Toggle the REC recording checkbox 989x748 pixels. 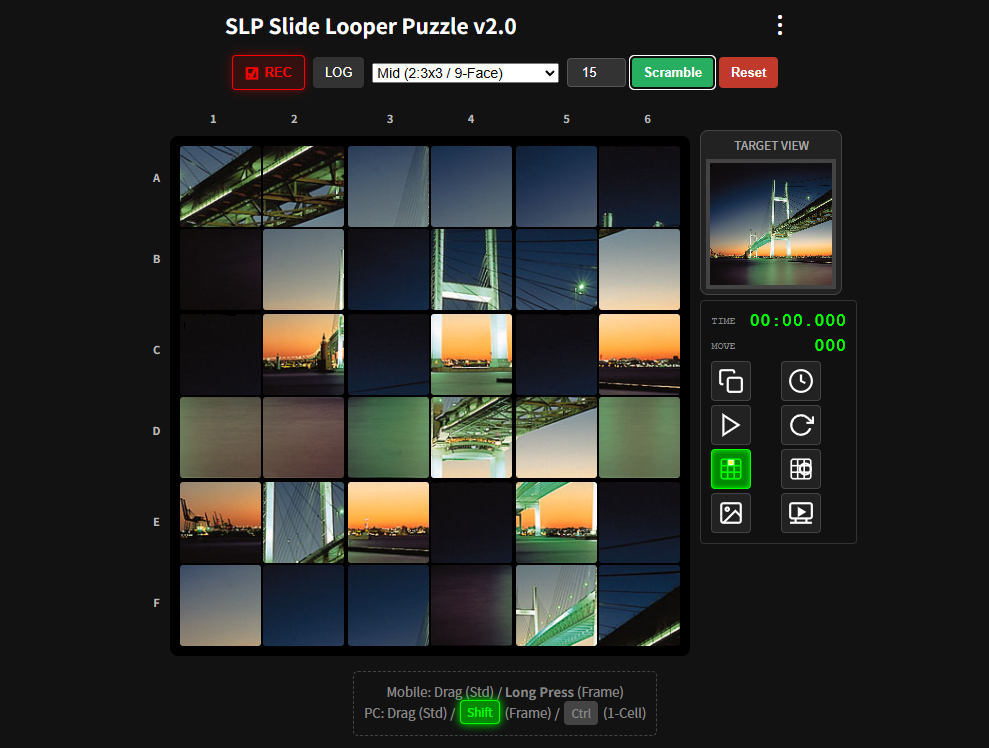click(252, 73)
